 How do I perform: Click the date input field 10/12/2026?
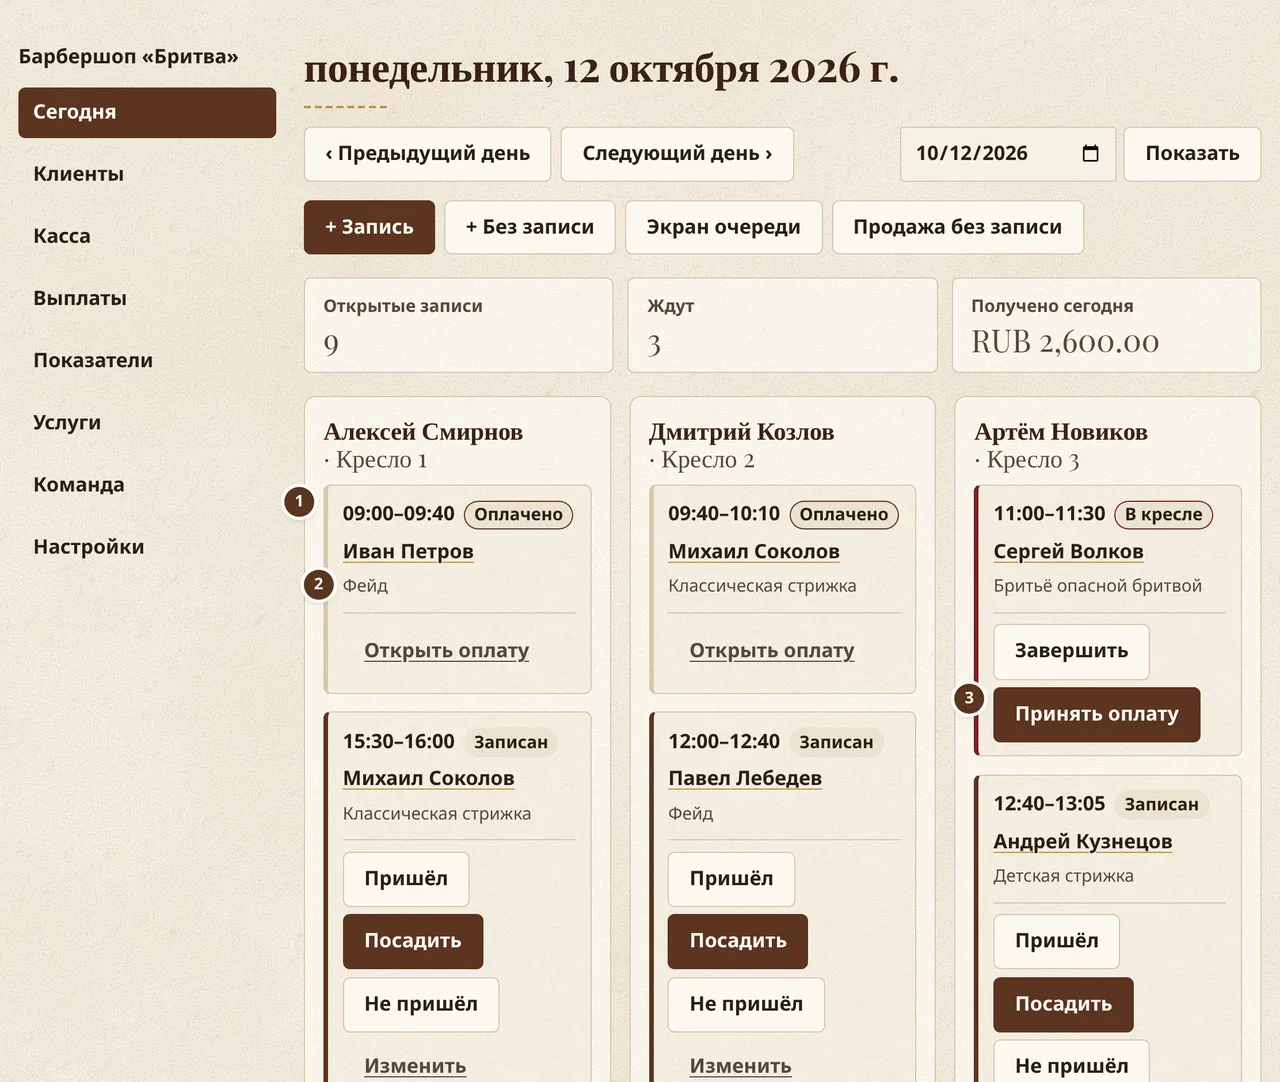(1007, 154)
